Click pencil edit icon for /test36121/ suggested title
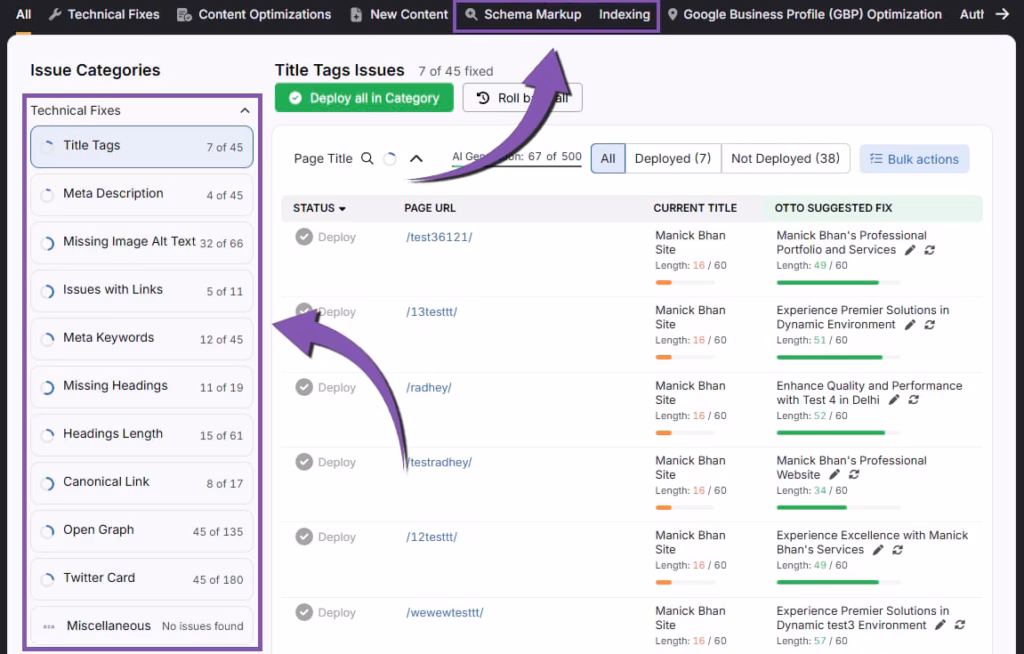The image size is (1024, 654). pos(910,250)
